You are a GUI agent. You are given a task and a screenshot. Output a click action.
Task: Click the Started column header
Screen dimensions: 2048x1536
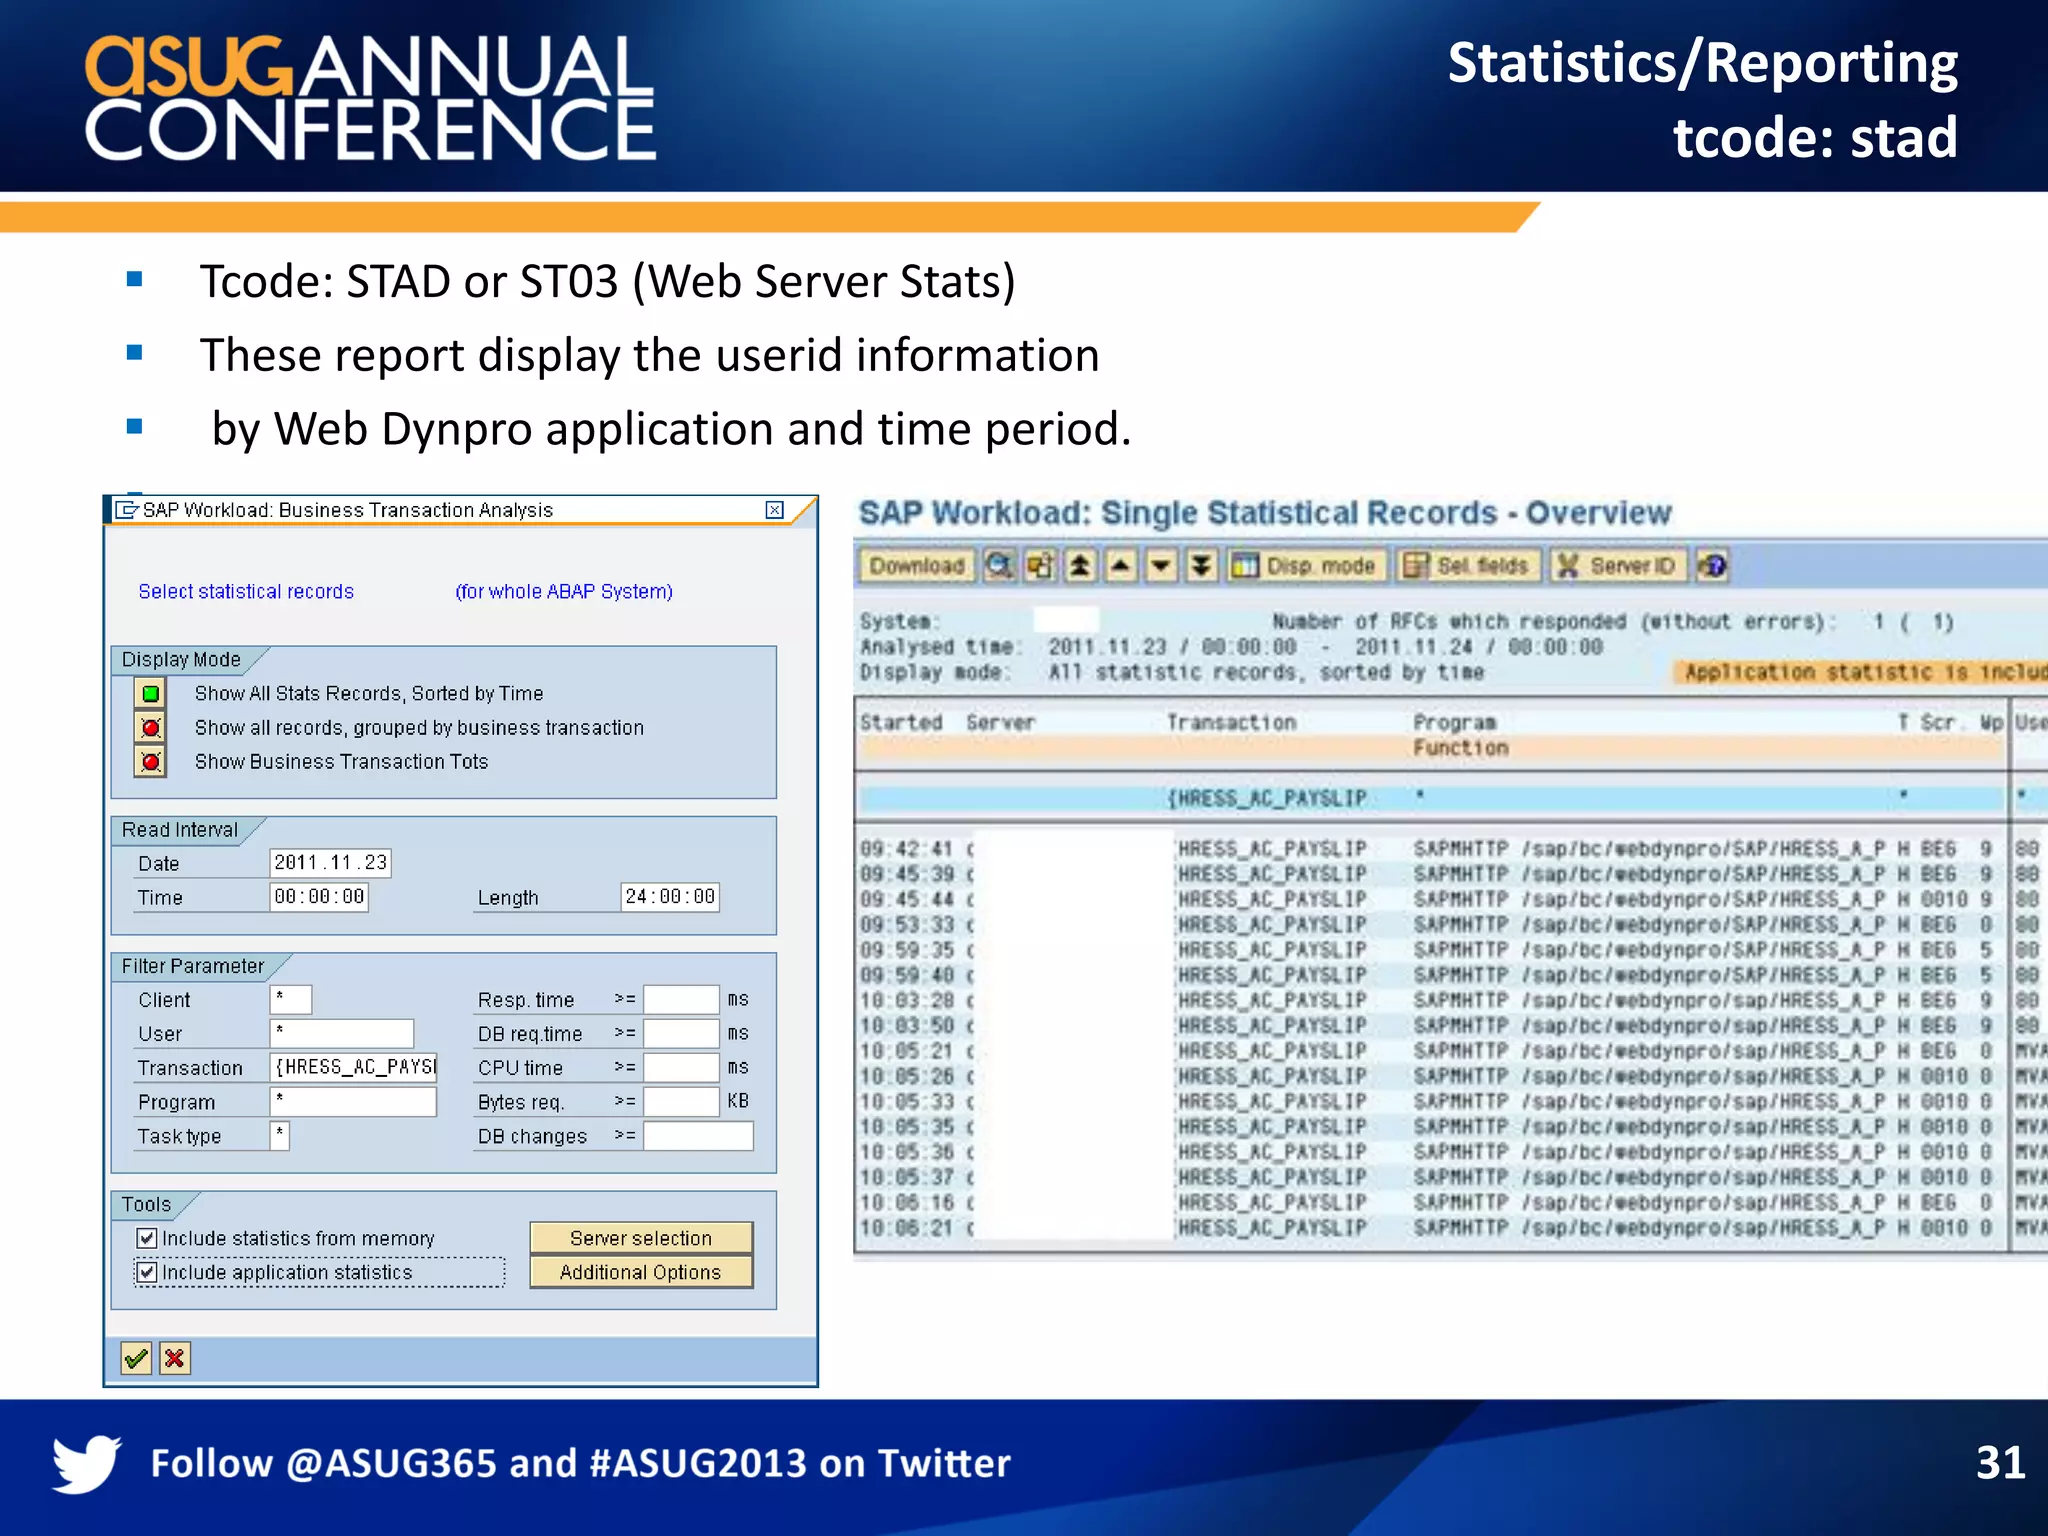[901, 722]
